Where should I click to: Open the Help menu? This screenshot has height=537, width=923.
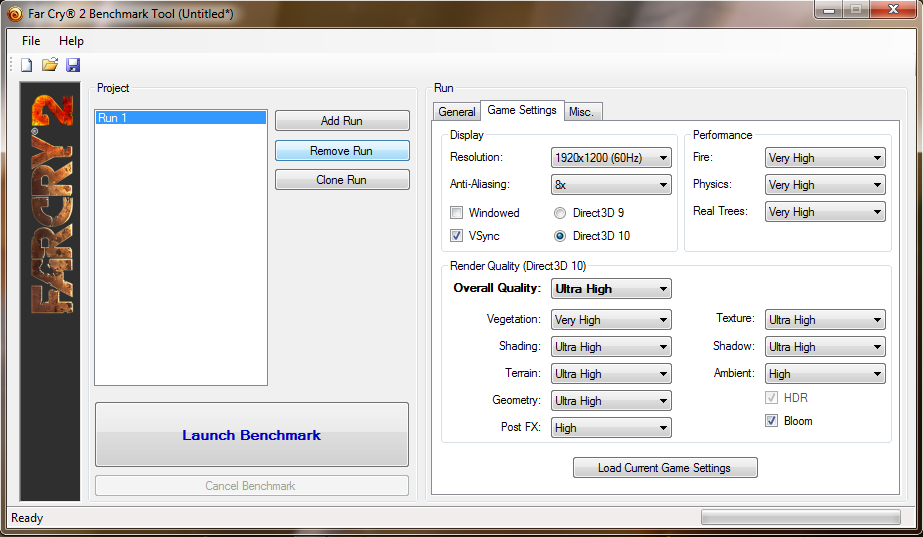click(x=71, y=41)
